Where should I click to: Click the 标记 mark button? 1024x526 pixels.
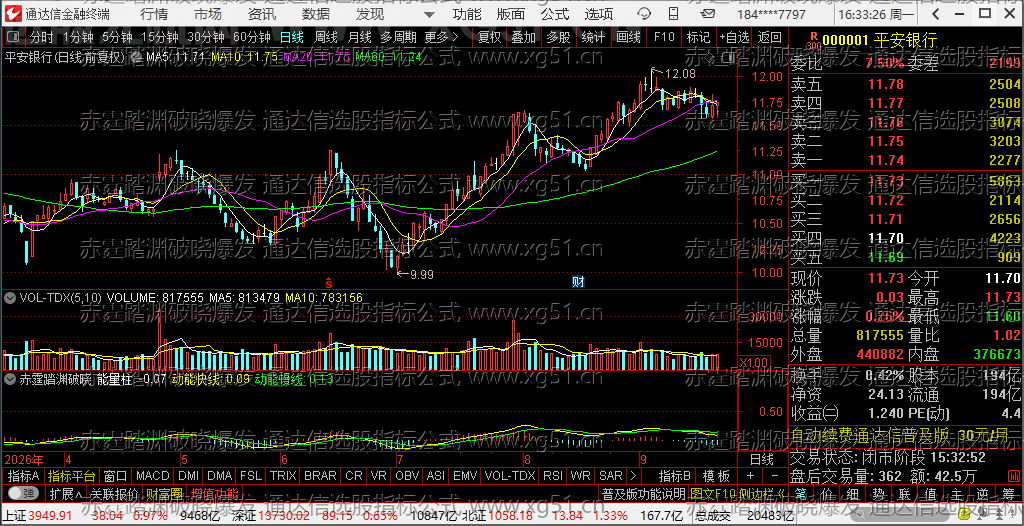699,38
